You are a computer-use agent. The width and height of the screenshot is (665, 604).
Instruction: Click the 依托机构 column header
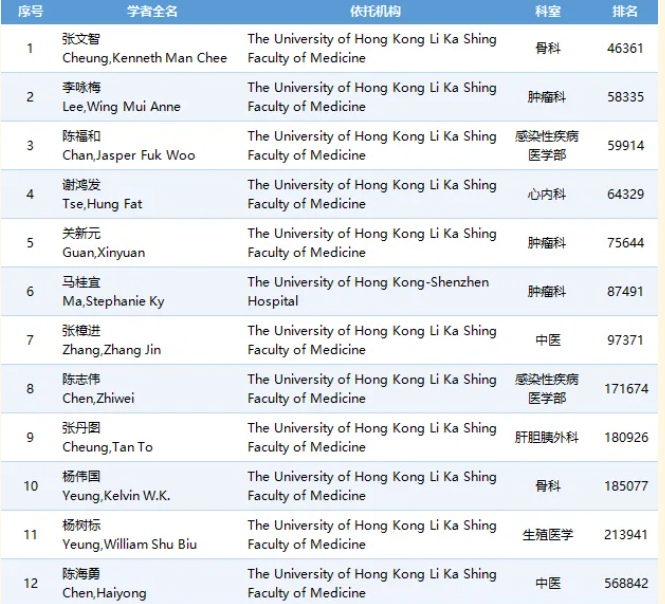point(376,11)
